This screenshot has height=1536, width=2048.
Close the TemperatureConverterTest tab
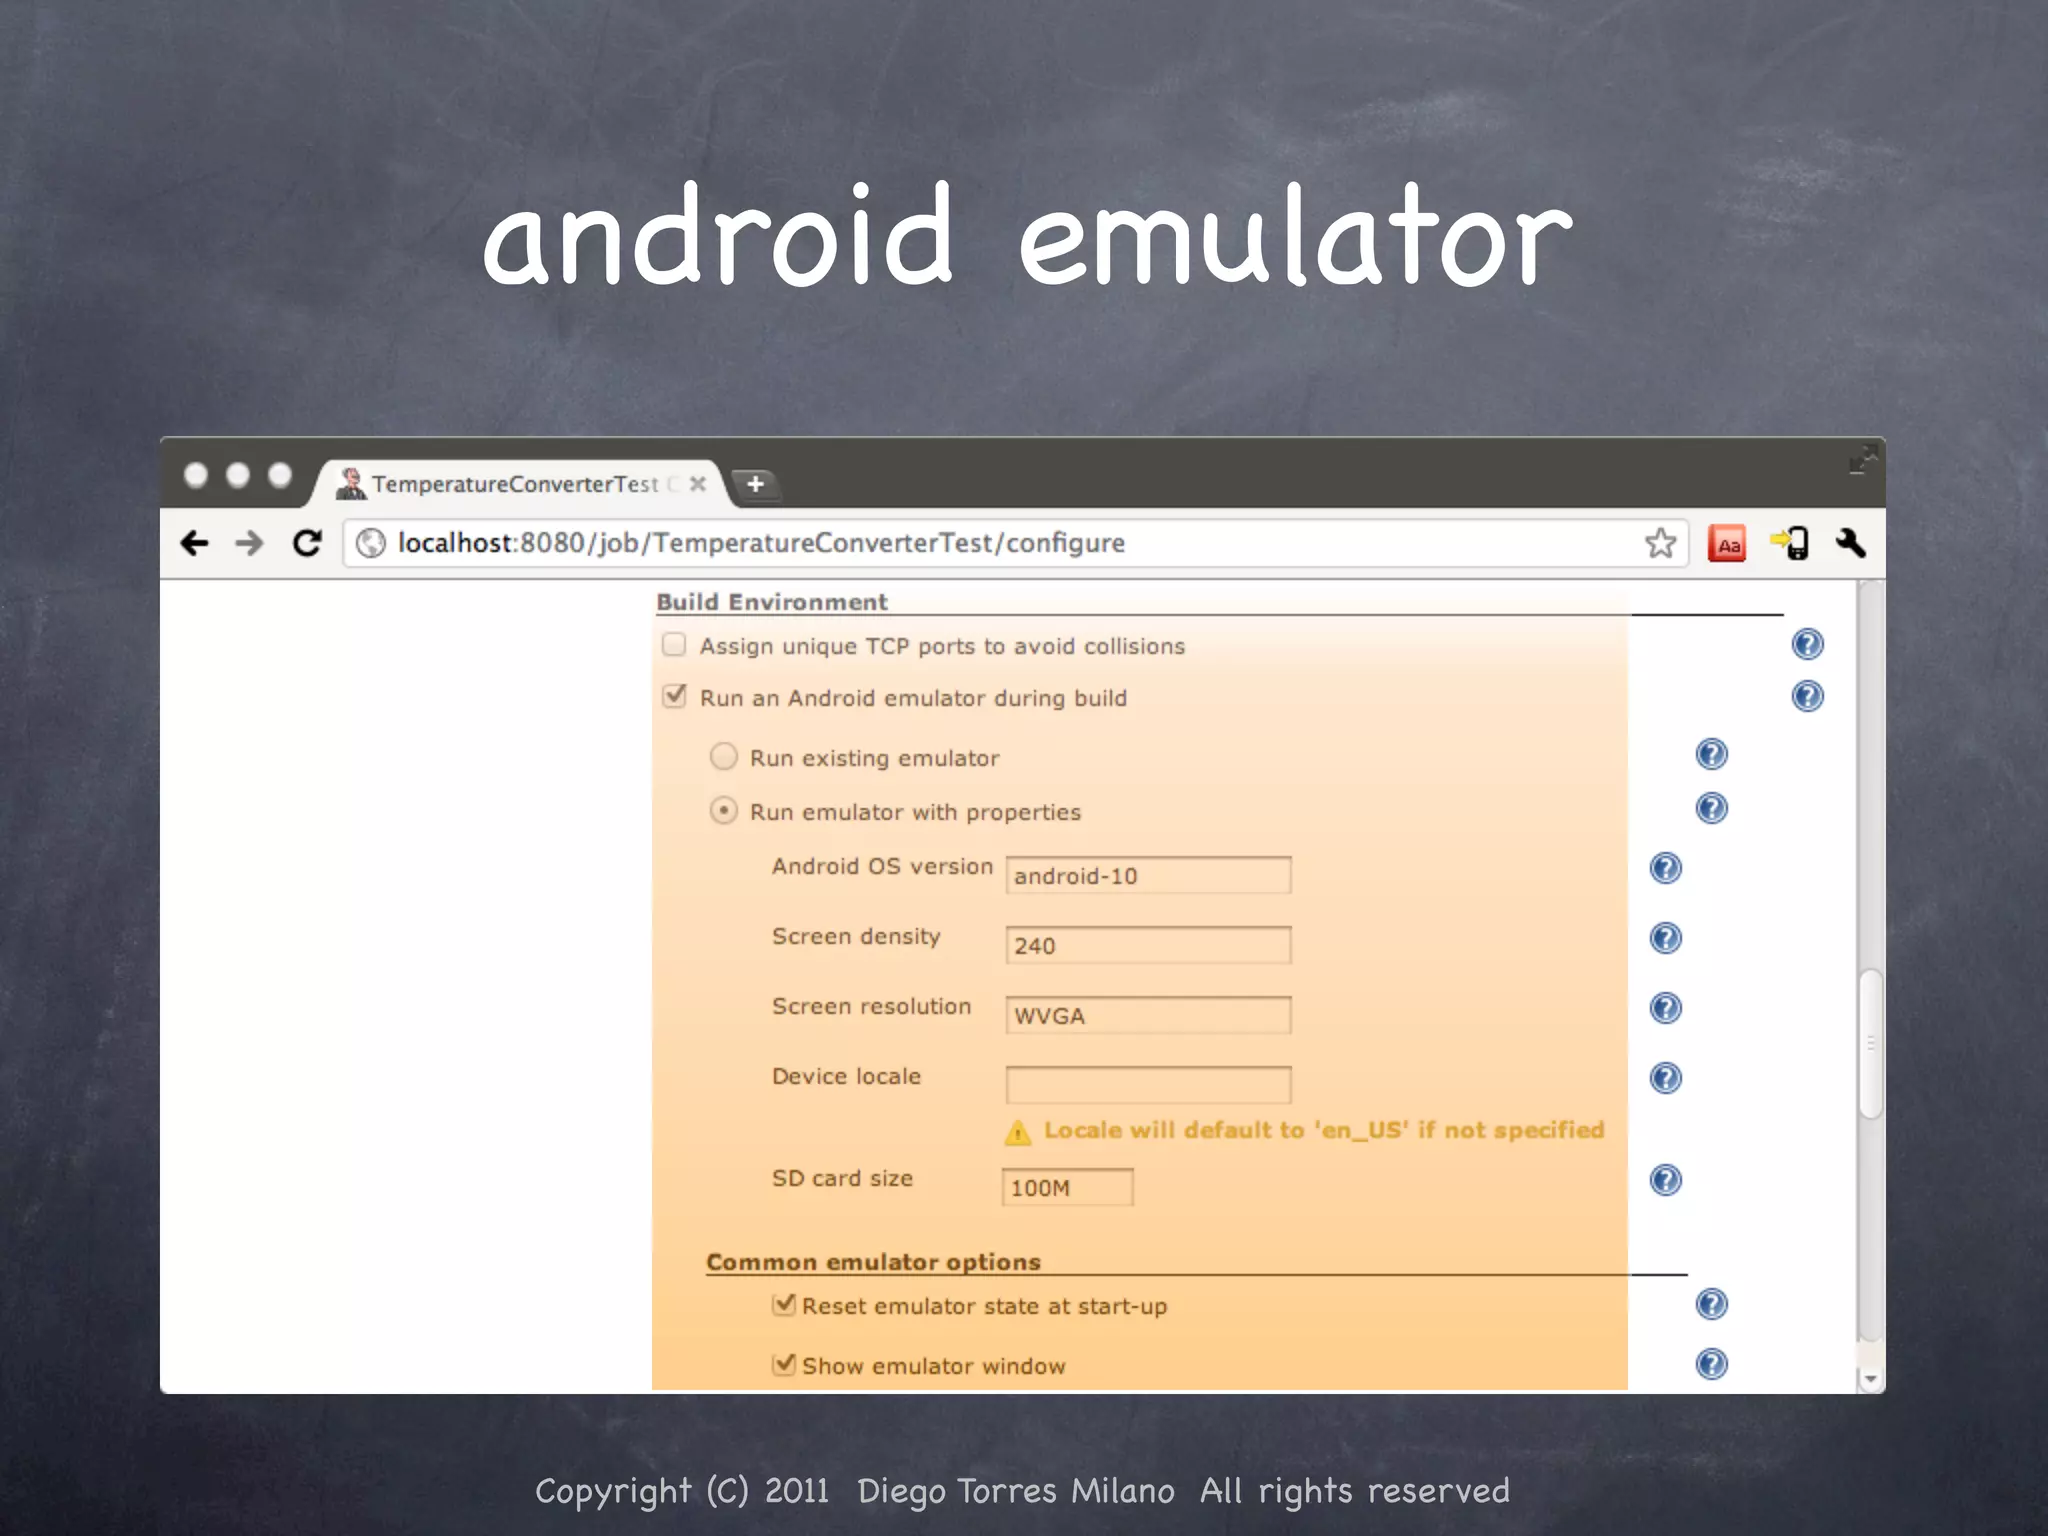pyautogui.click(x=698, y=484)
